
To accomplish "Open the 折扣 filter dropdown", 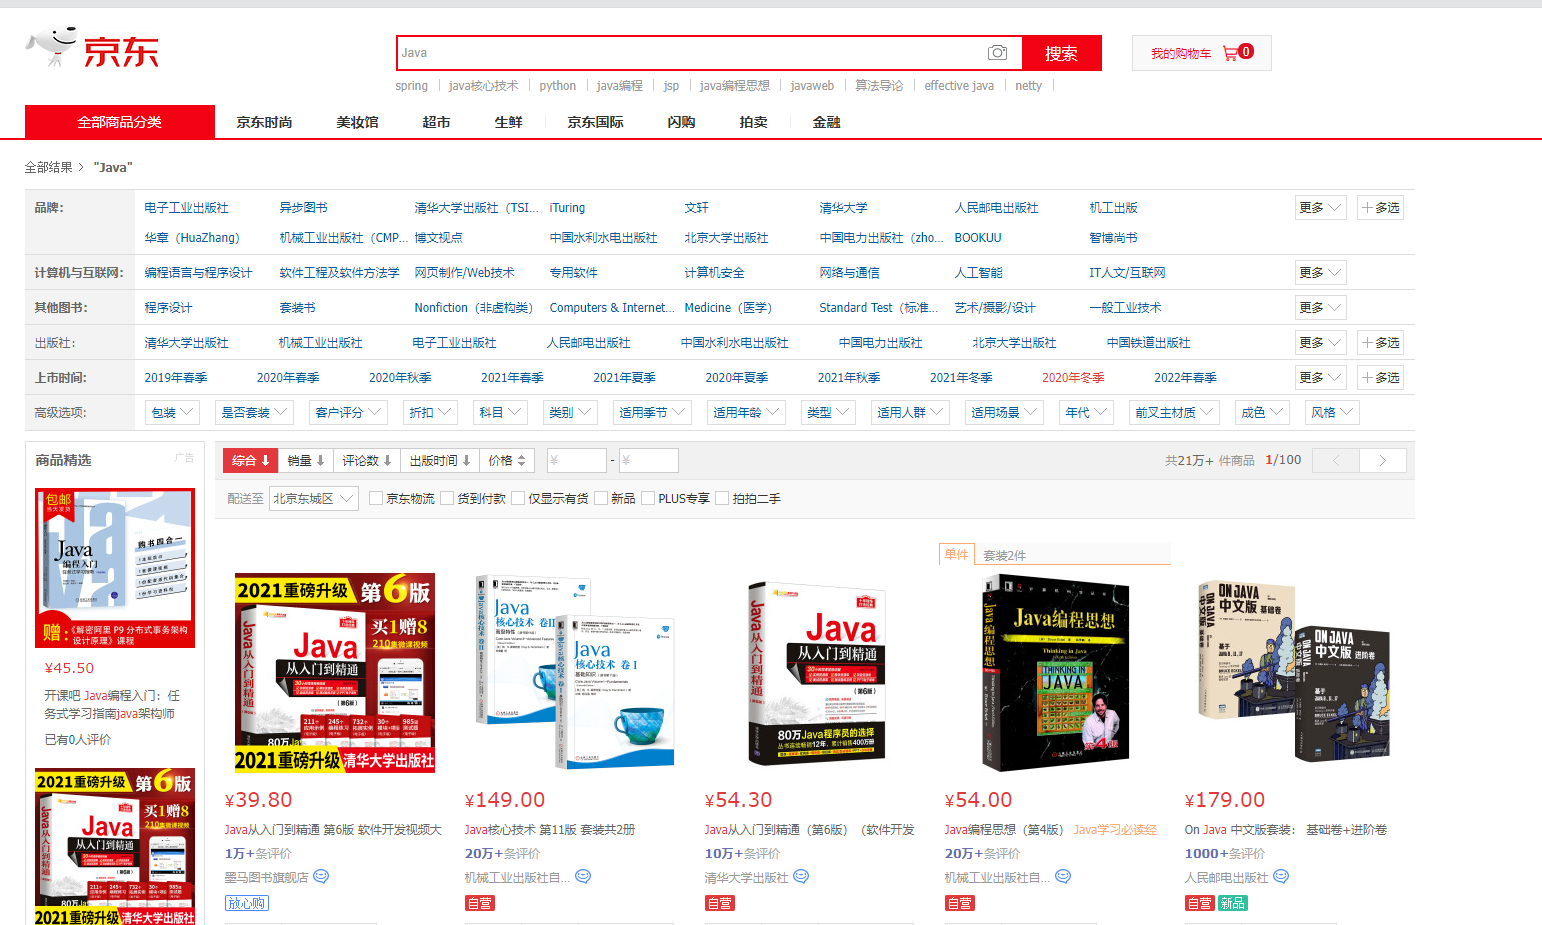I will 430,412.
